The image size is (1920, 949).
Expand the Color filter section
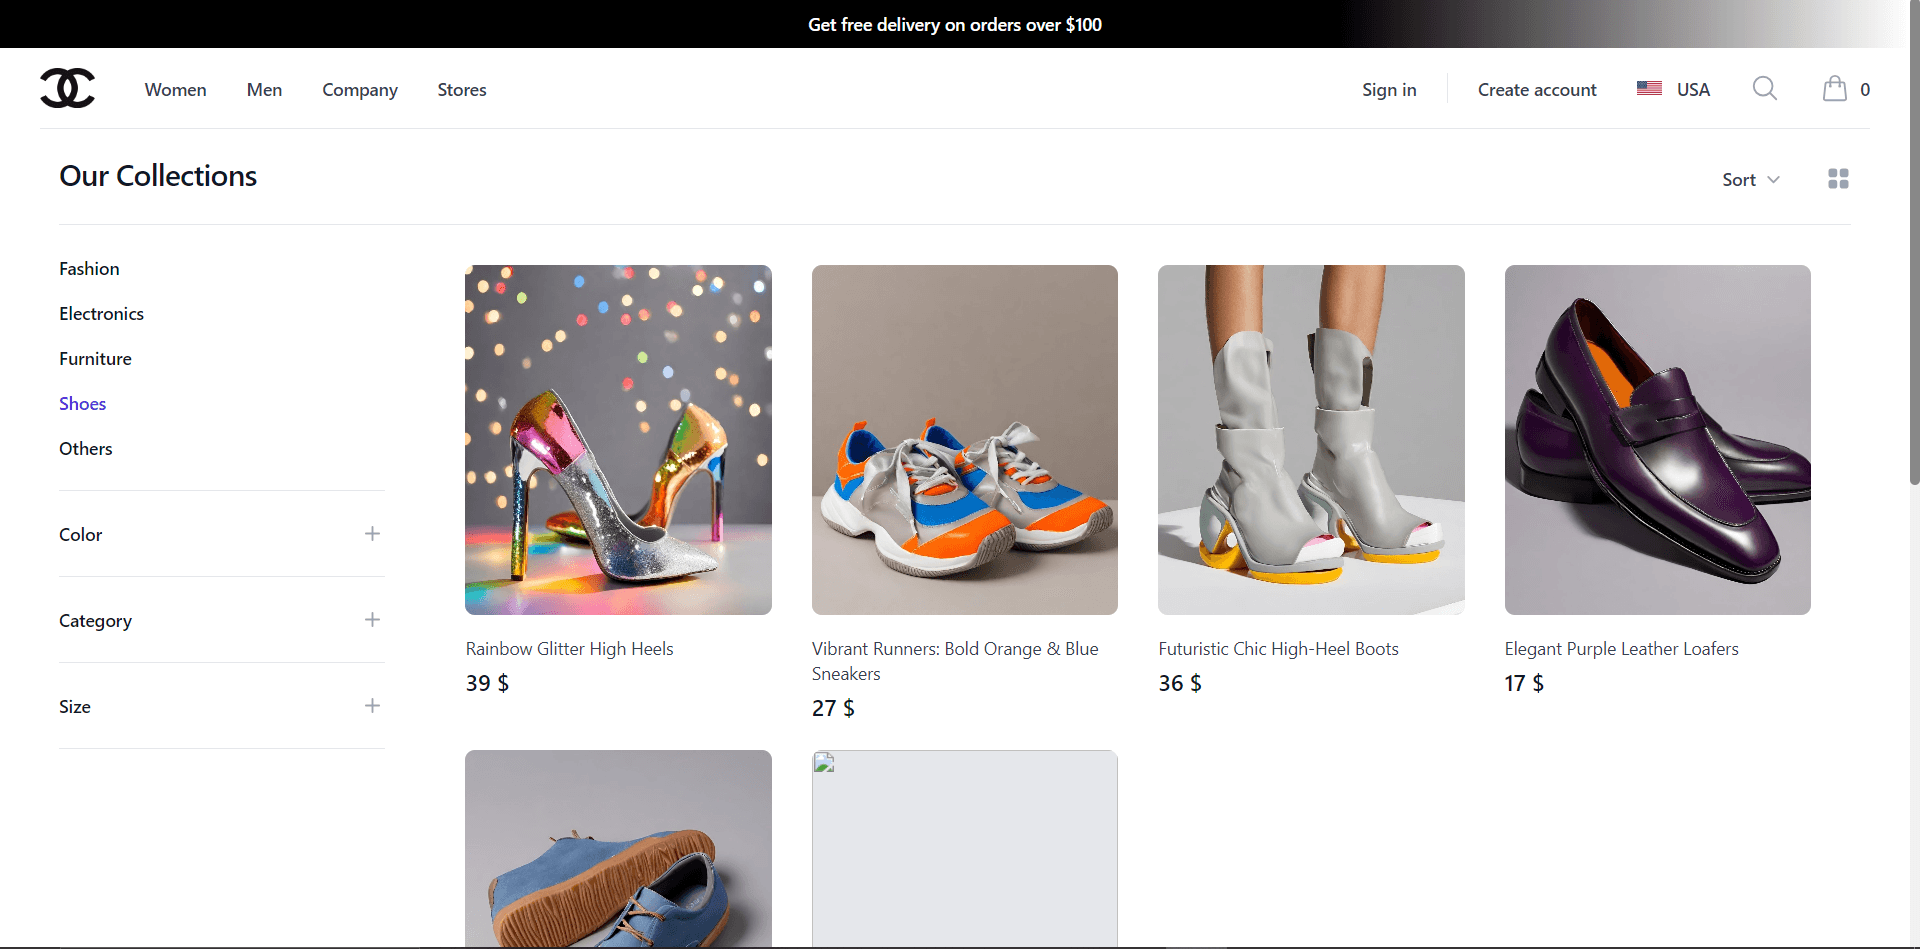tap(371, 534)
